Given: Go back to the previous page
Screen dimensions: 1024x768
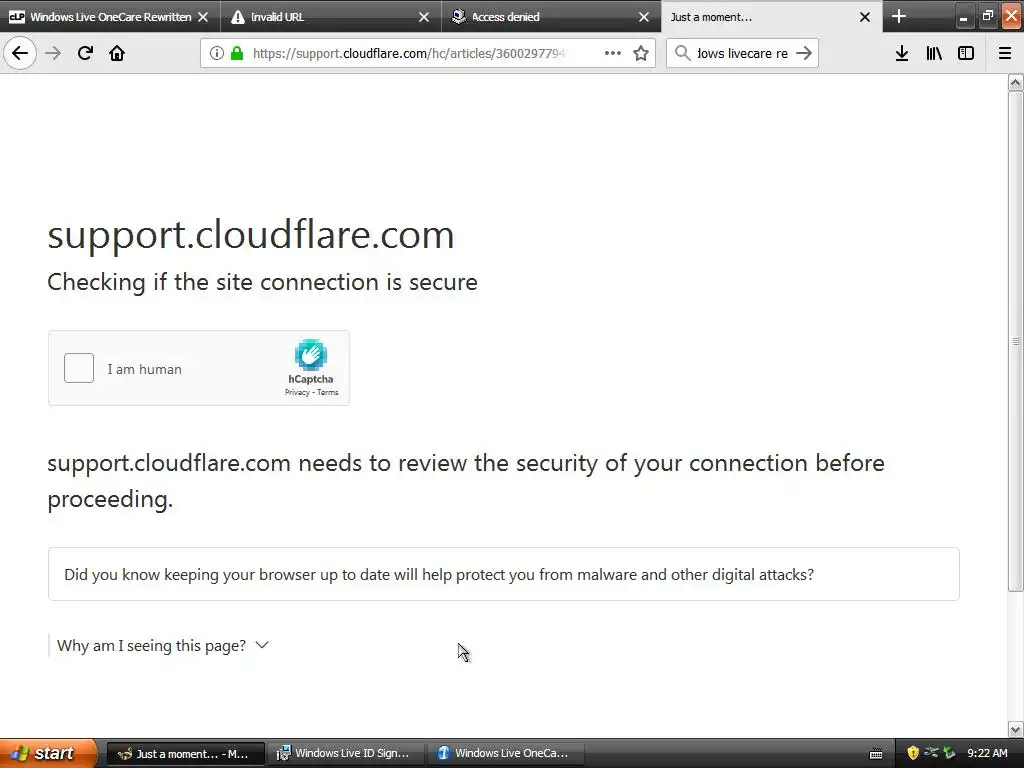Looking at the screenshot, I should pyautogui.click(x=20, y=53).
